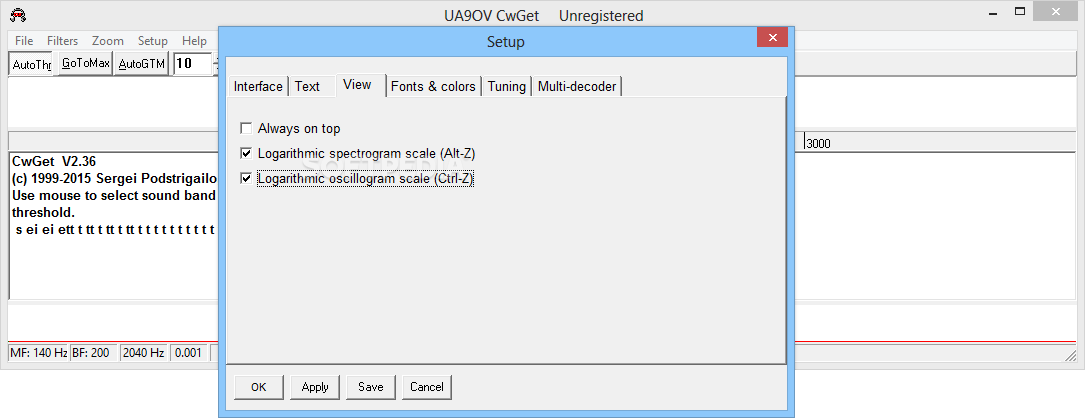Open the File menu
This screenshot has height=418, width=1085.
24,41
